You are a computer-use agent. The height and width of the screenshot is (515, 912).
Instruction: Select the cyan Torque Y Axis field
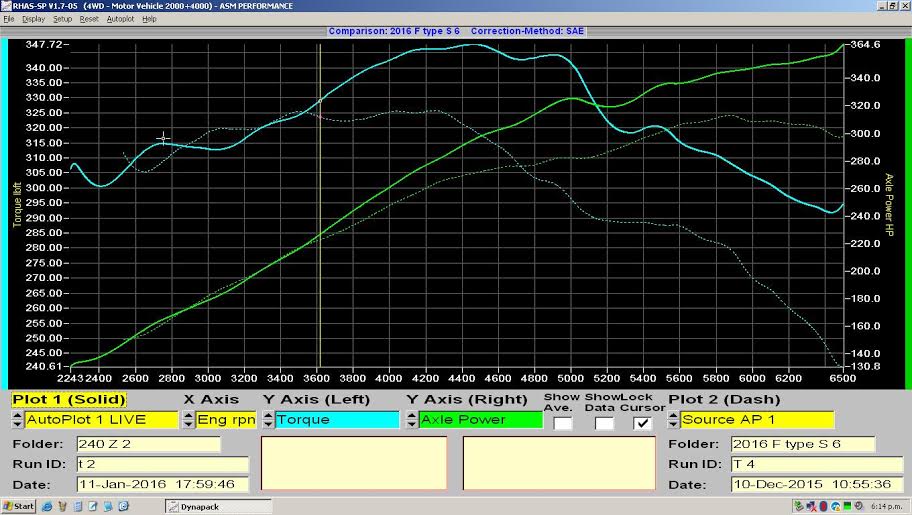pos(337,420)
